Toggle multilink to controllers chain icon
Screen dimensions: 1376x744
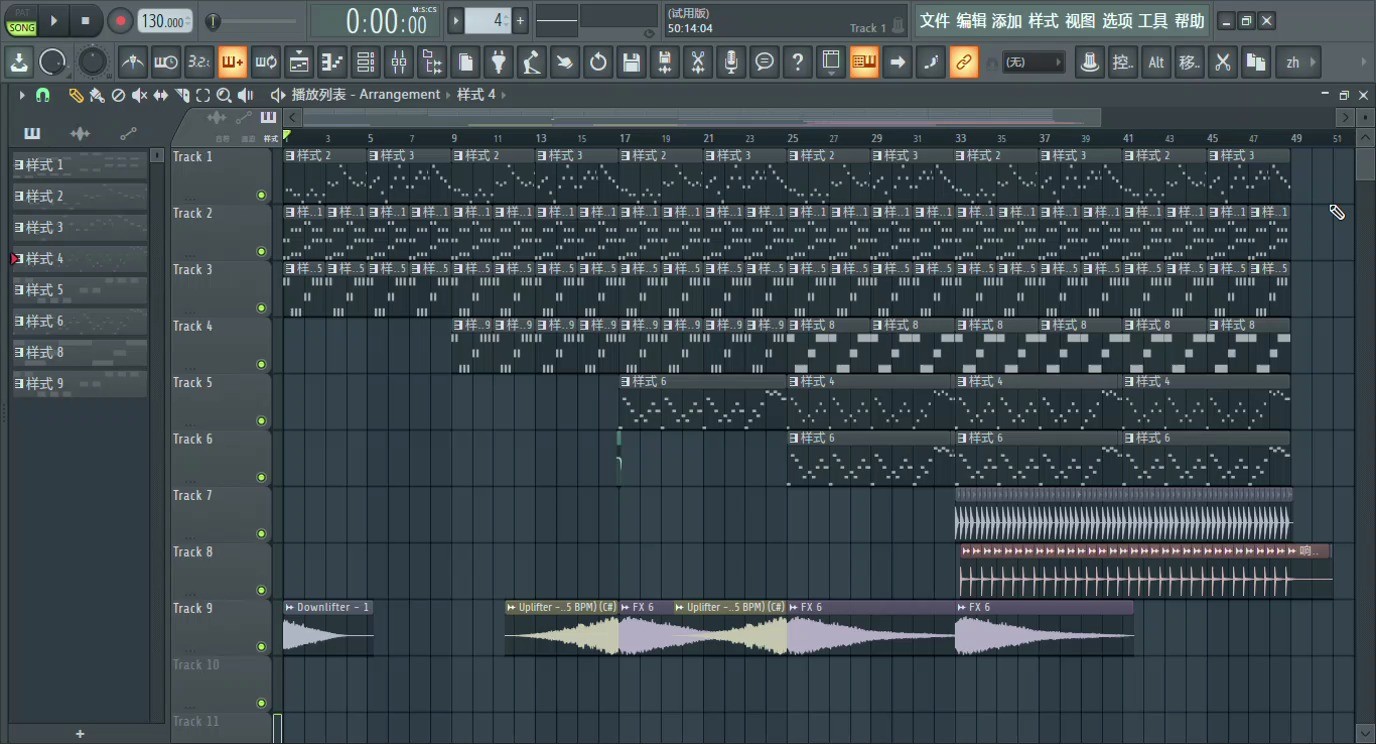964,62
